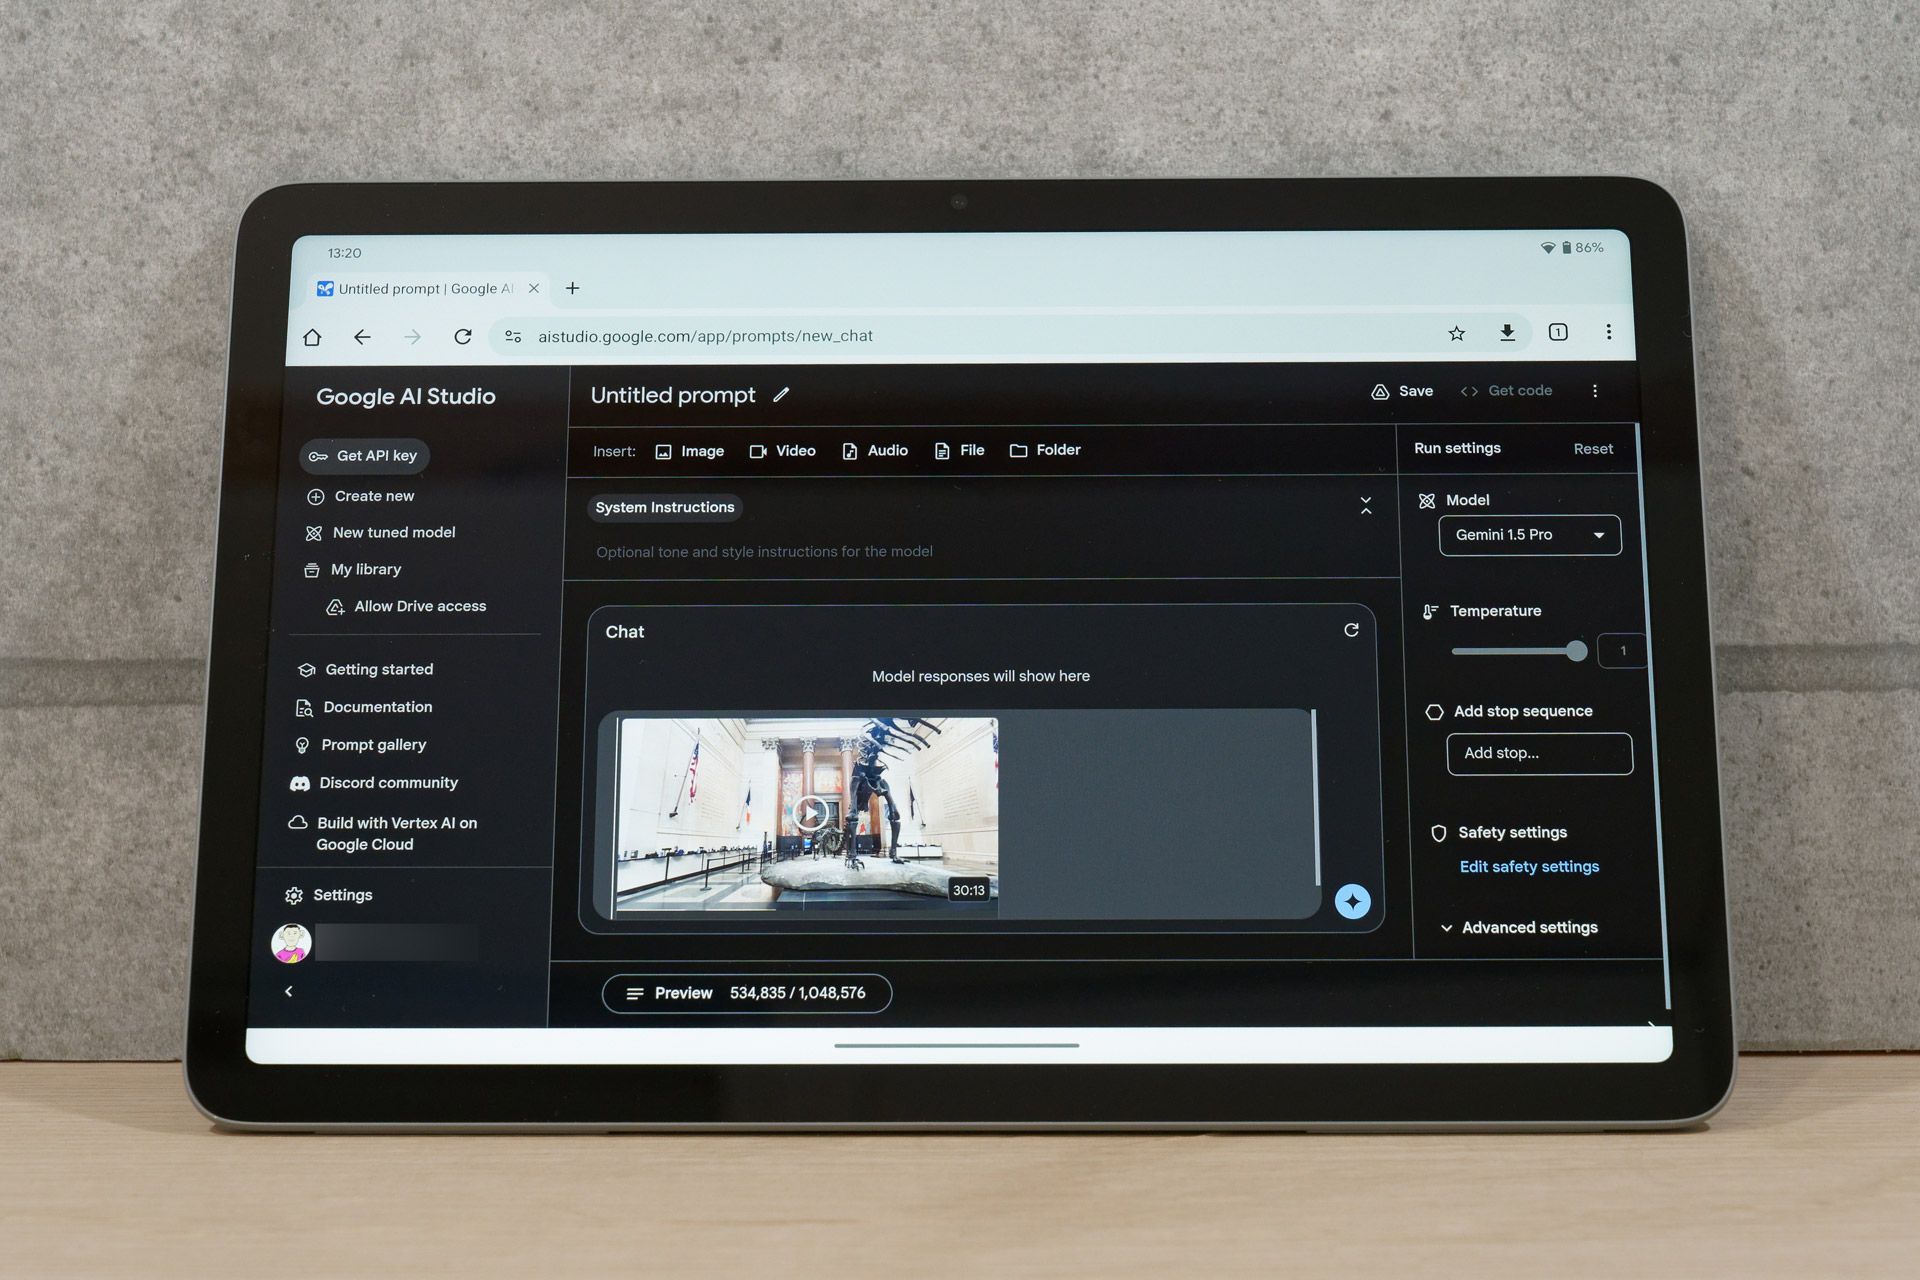Insert a File into the prompt
The image size is (1920, 1280).
point(959,451)
